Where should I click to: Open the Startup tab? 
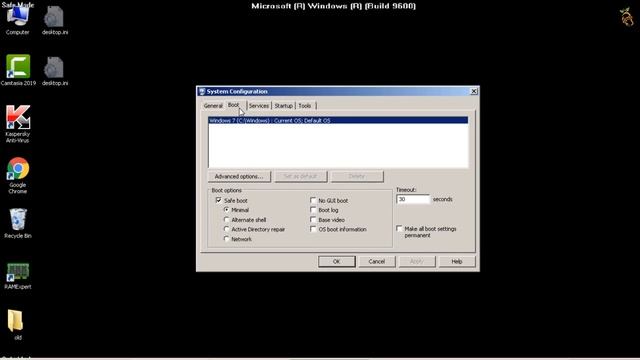284,106
